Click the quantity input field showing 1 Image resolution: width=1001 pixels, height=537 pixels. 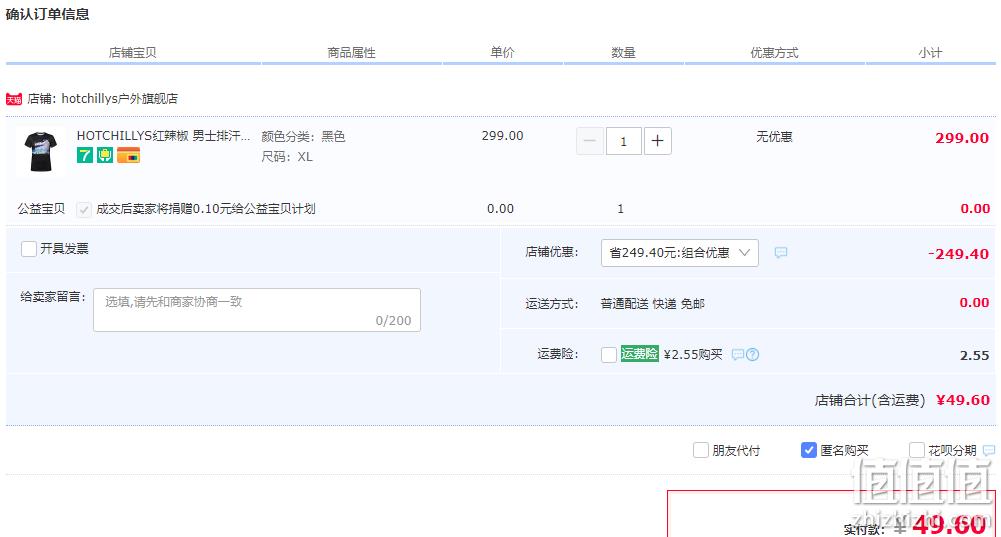(624, 141)
